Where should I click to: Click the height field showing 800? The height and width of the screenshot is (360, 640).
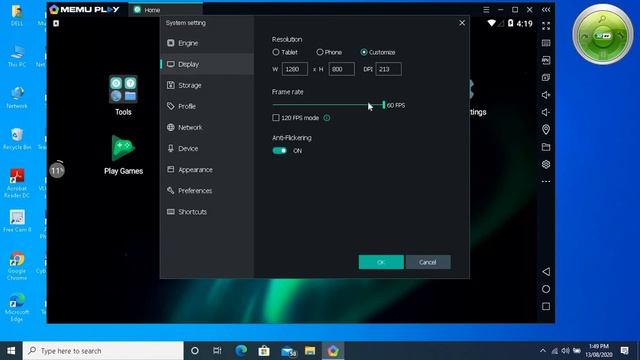tap(342, 69)
